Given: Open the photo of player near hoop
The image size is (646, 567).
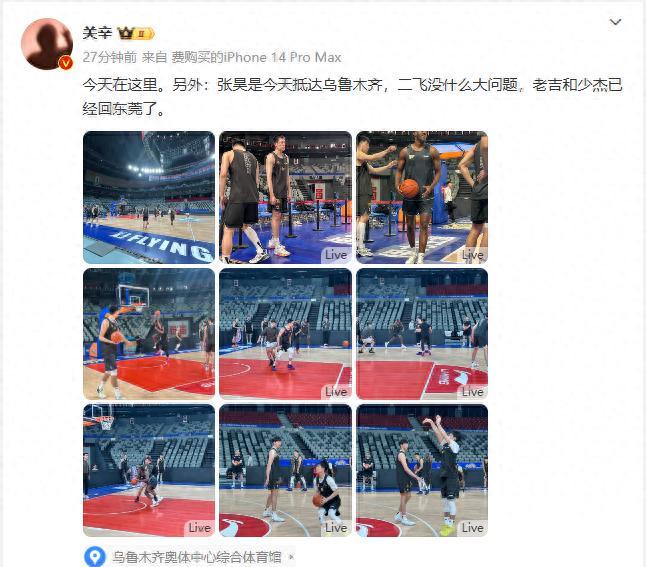Looking at the screenshot, I should pyautogui.click(x=149, y=334).
